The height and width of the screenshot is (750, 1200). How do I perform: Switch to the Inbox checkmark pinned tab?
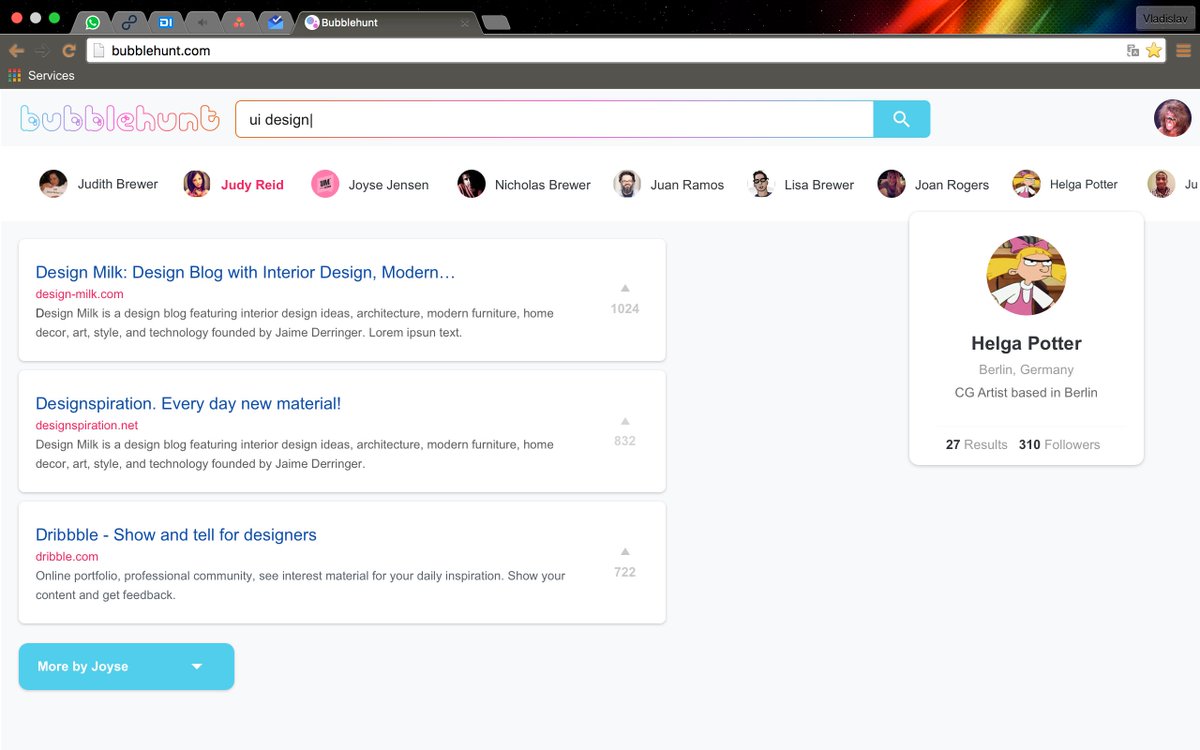(275, 22)
